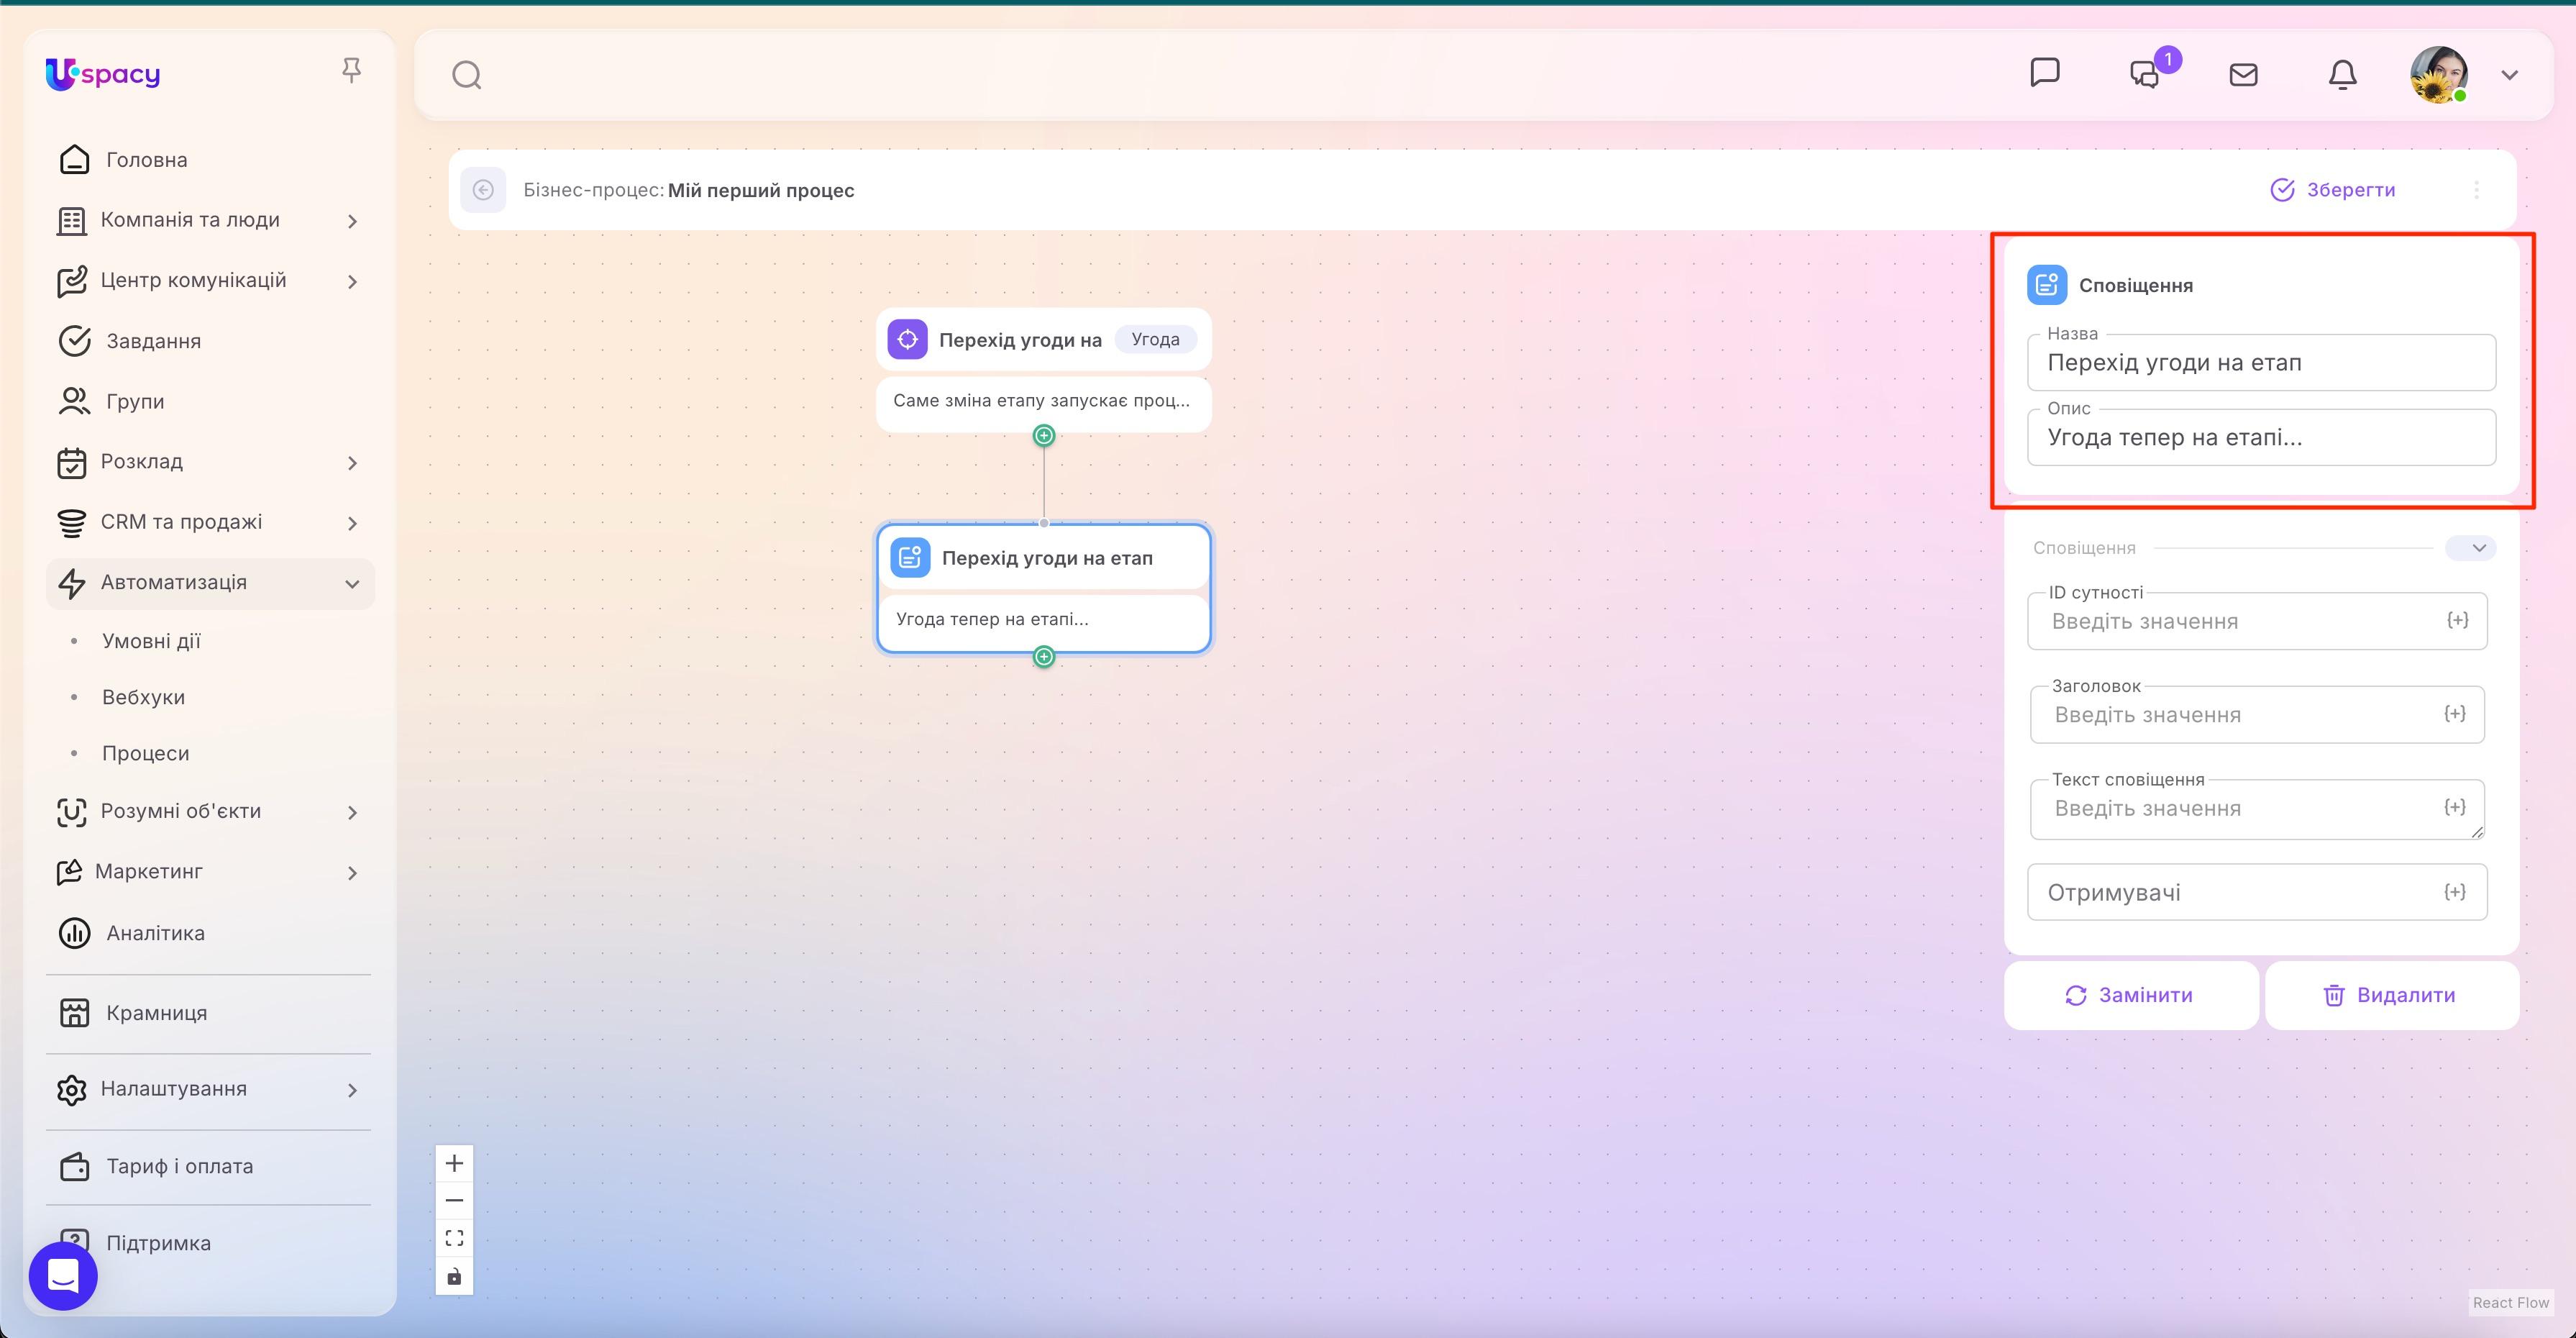Click the zoom in control on the canvas
The image size is (2576, 1338).
coord(454,1162)
